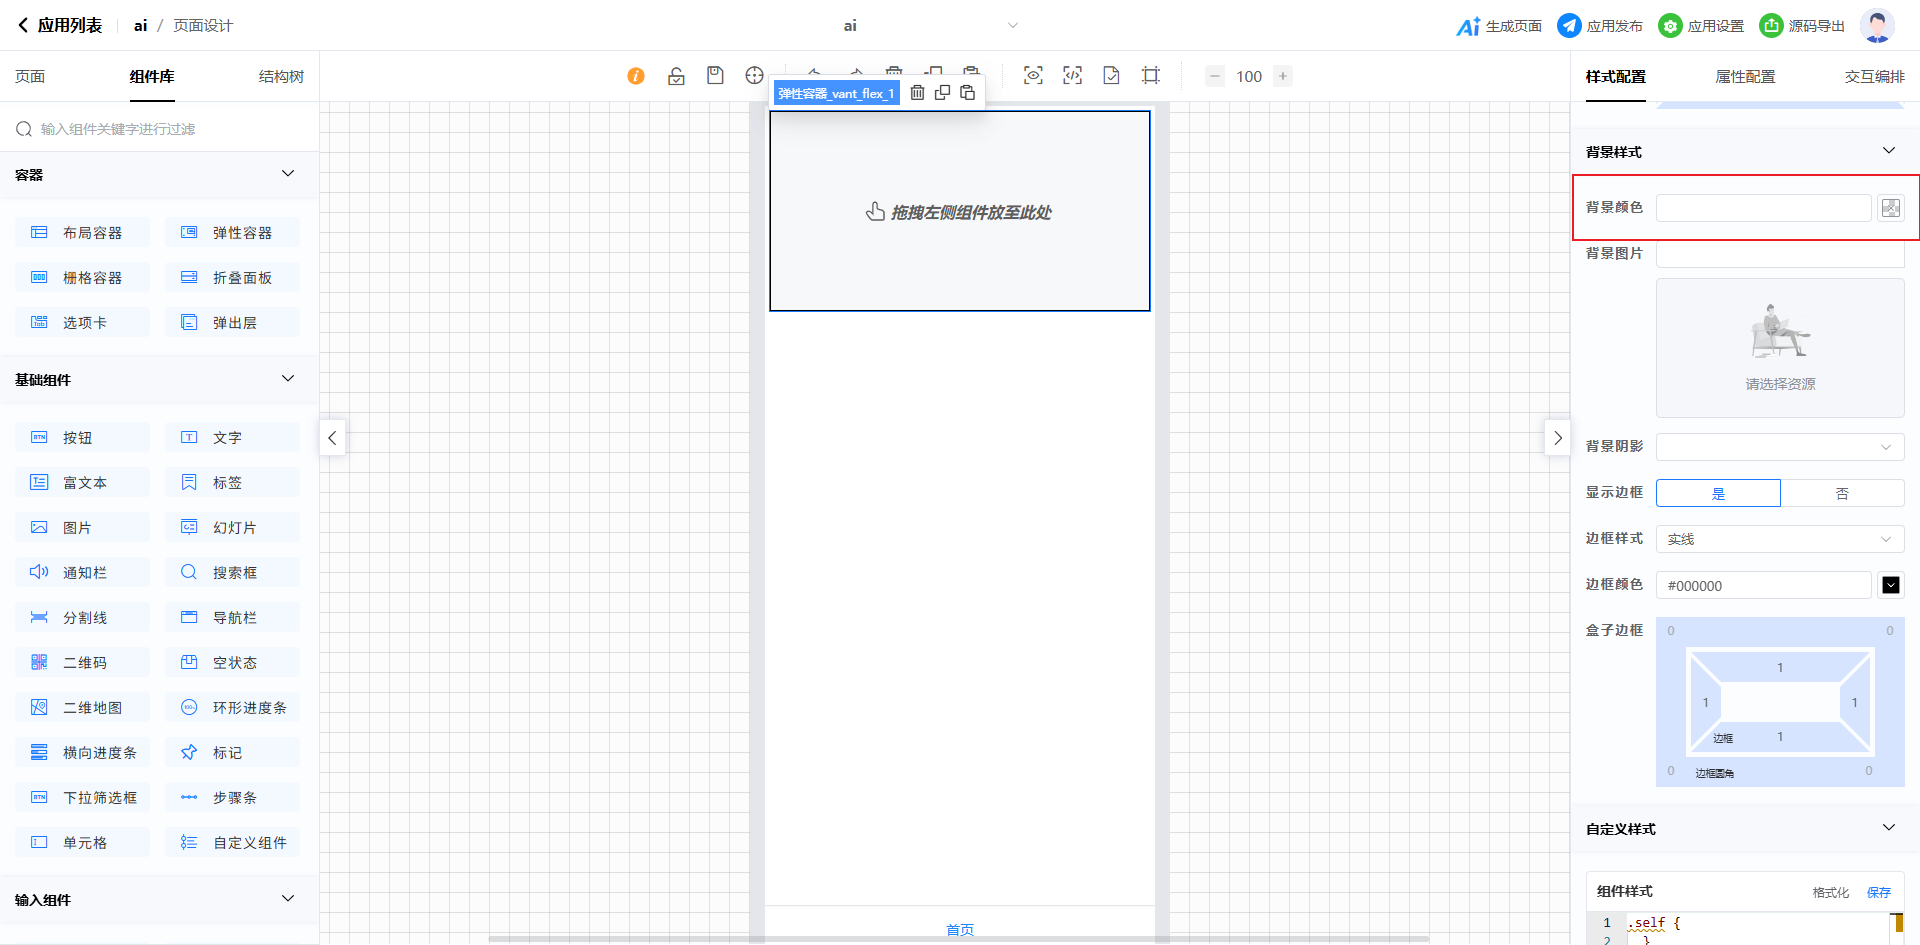The height and width of the screenshot is (945, 1920).
Task: Click the orange info icon
Action: pyautogui.click(x=636, y=76)
